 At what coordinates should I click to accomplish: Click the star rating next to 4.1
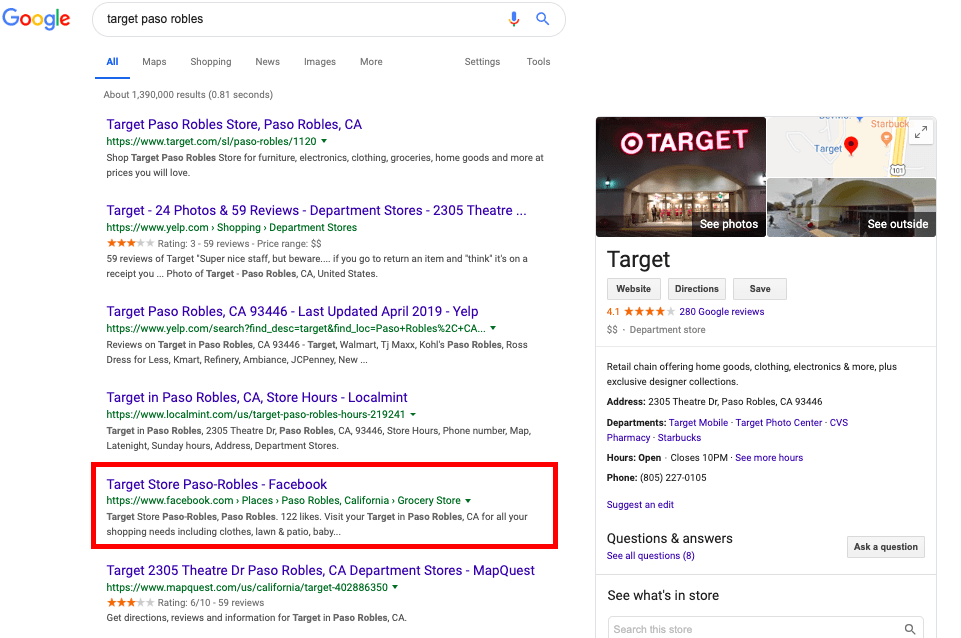[x=649, y=311]
